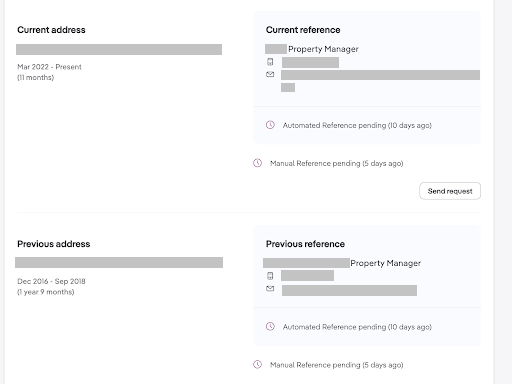Click the redacted previous address line
Screen dimensions: 512x384
click(x=119, y=262)
